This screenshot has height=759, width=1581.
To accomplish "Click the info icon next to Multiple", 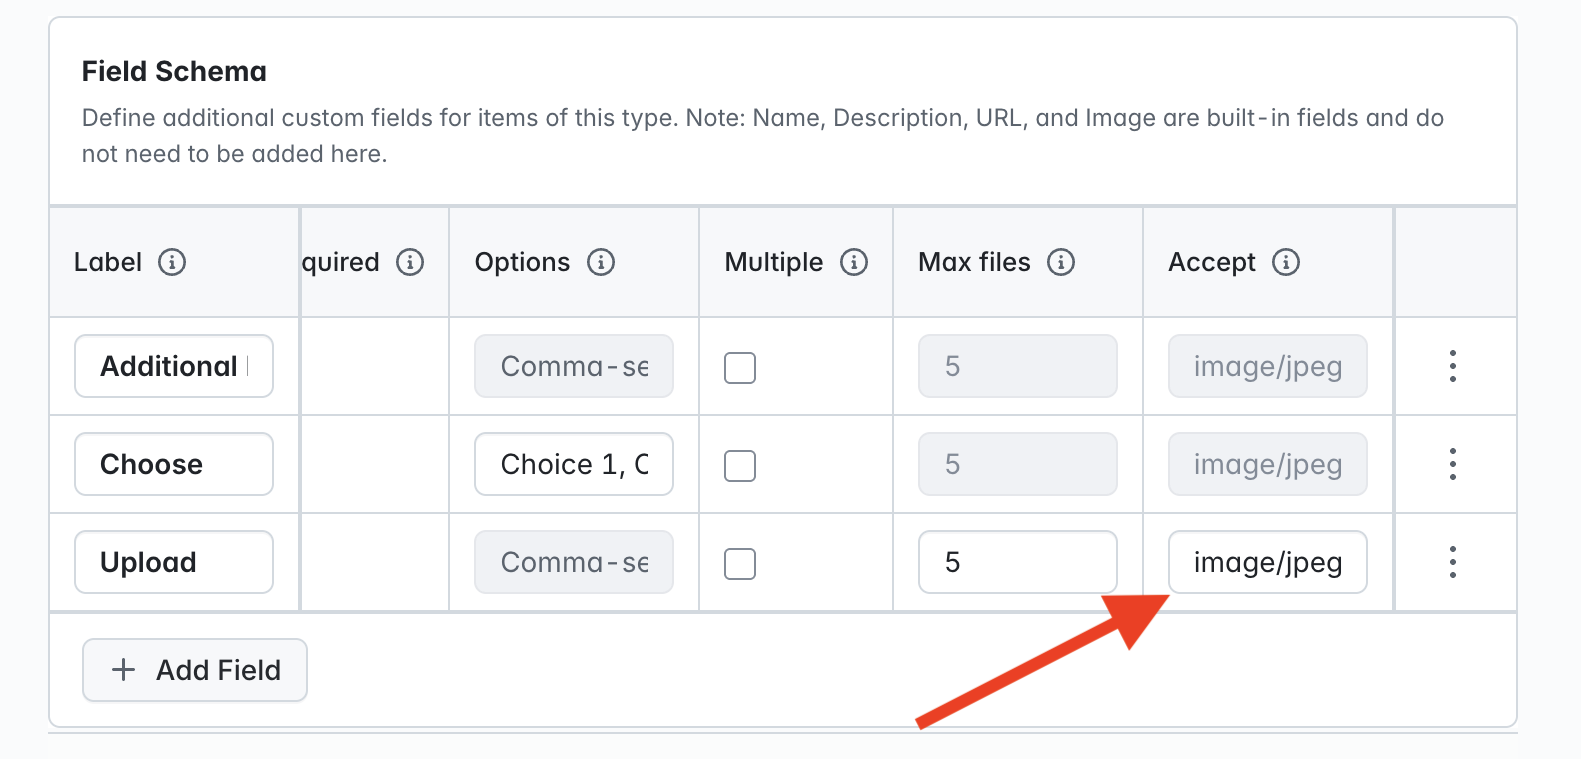I will pos(854,262).
